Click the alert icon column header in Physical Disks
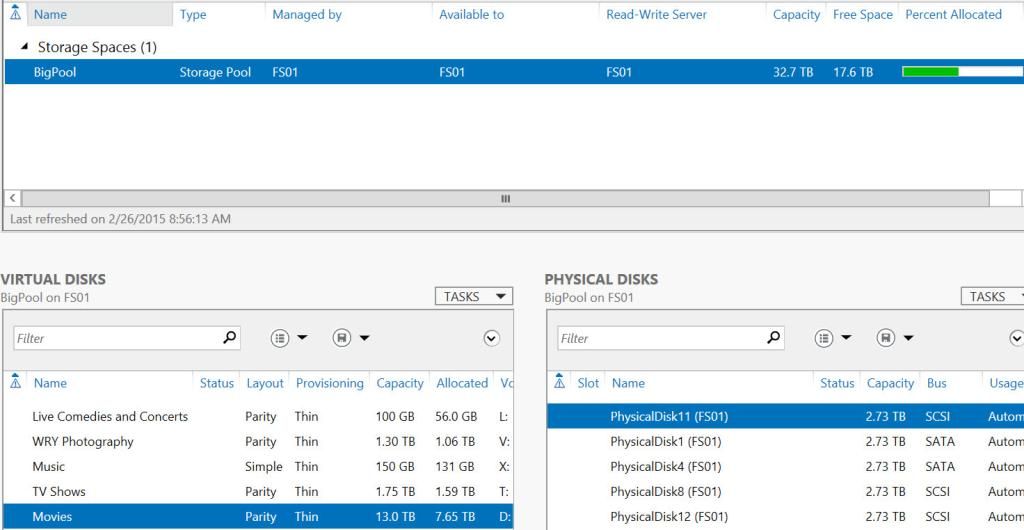This screenshot has width=1024, height=530. pyautogui.click(x=559, y=383)
